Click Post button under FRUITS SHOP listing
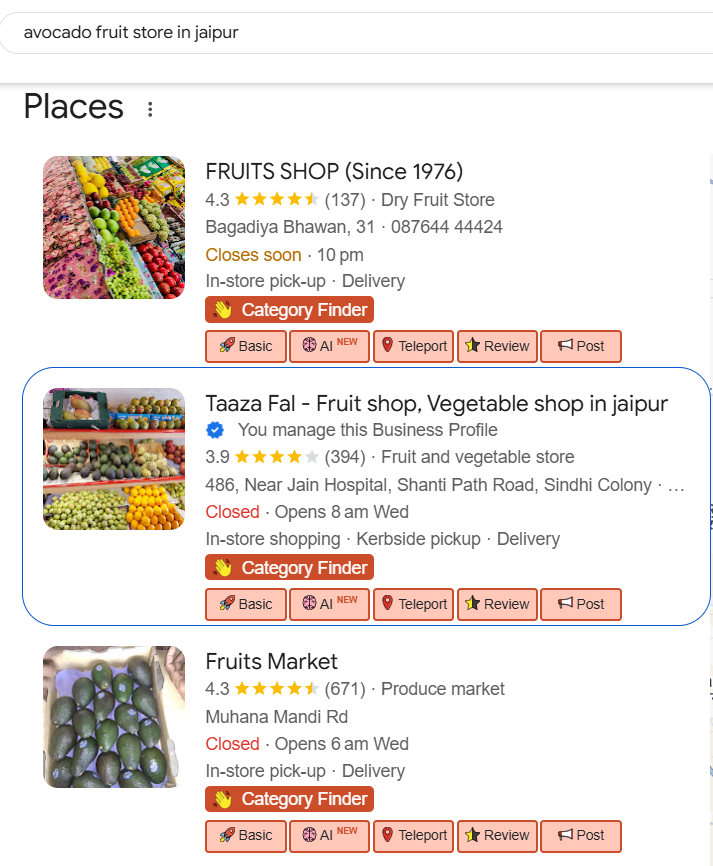 tap(581, 346)
